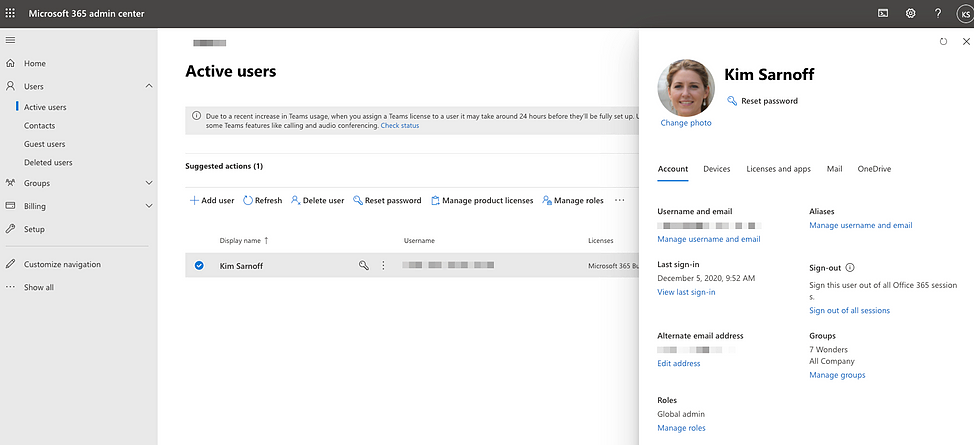Refresh the active users list
The height and width of the screenshot is (445, 974).
[262, 200]
